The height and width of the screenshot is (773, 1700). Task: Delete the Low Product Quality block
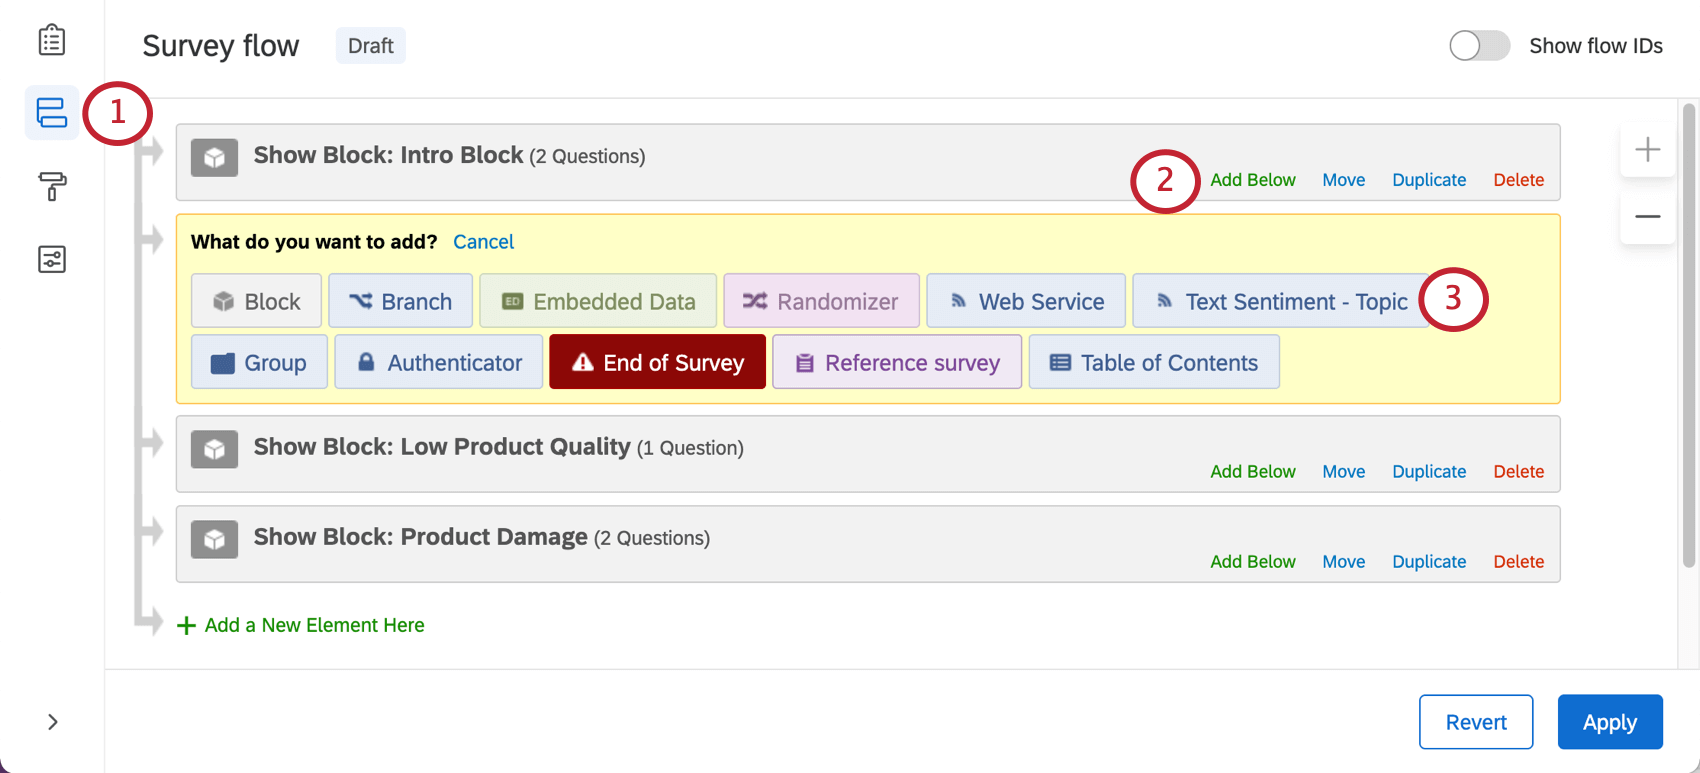point(1518,472)
